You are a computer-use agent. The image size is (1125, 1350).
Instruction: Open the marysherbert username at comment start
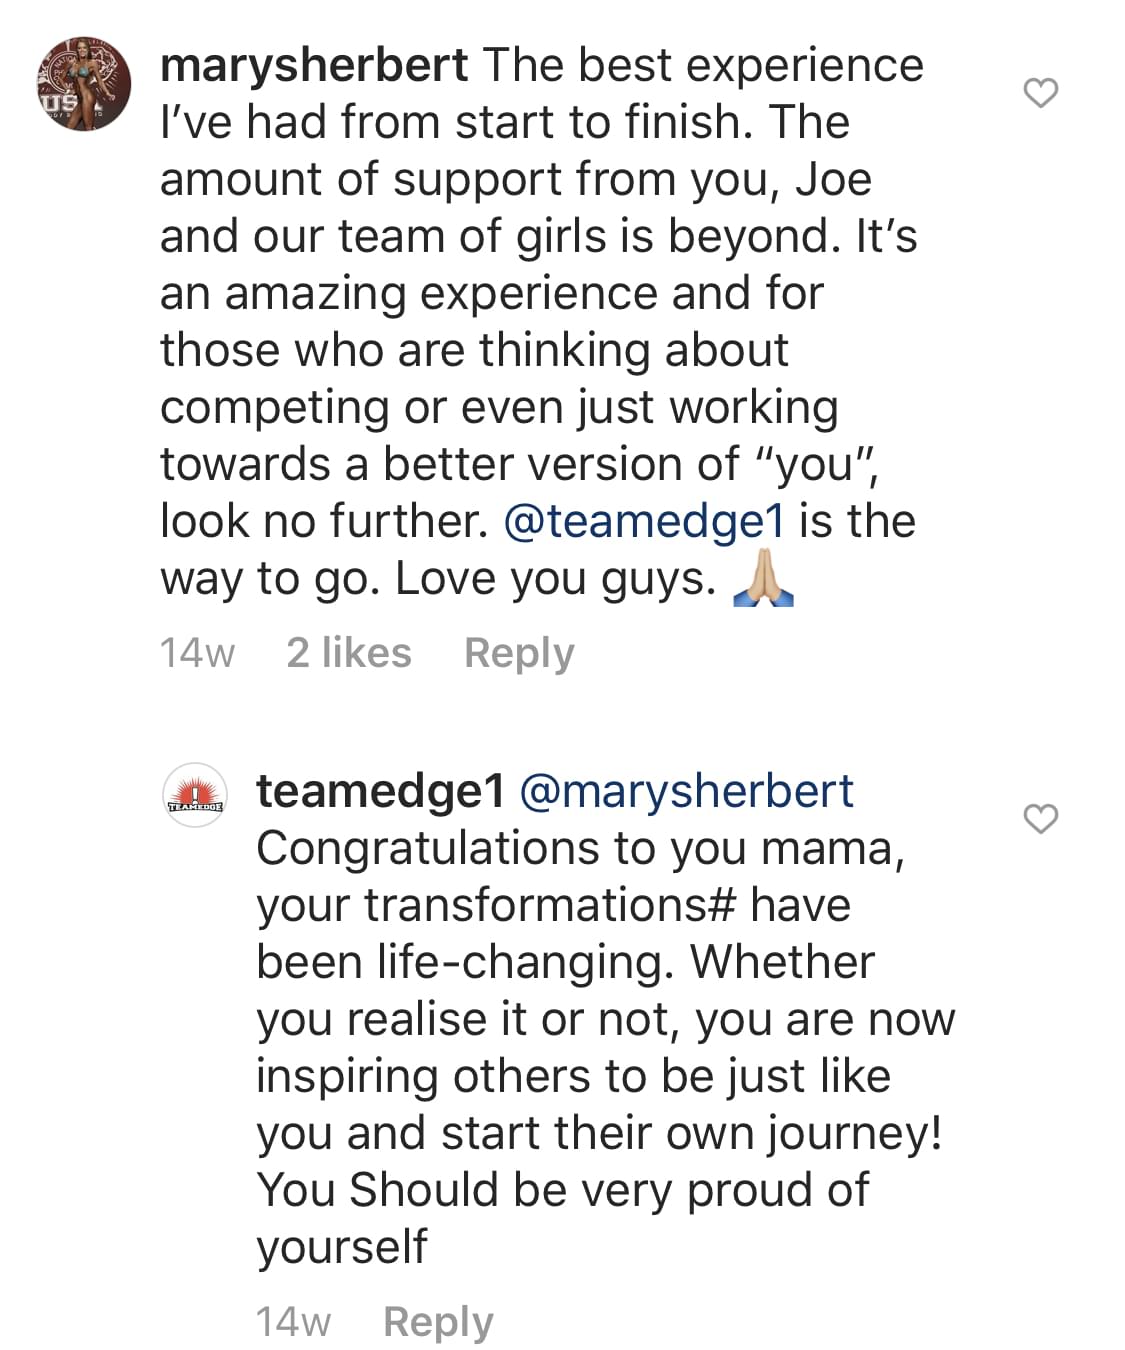click(314, 66)
